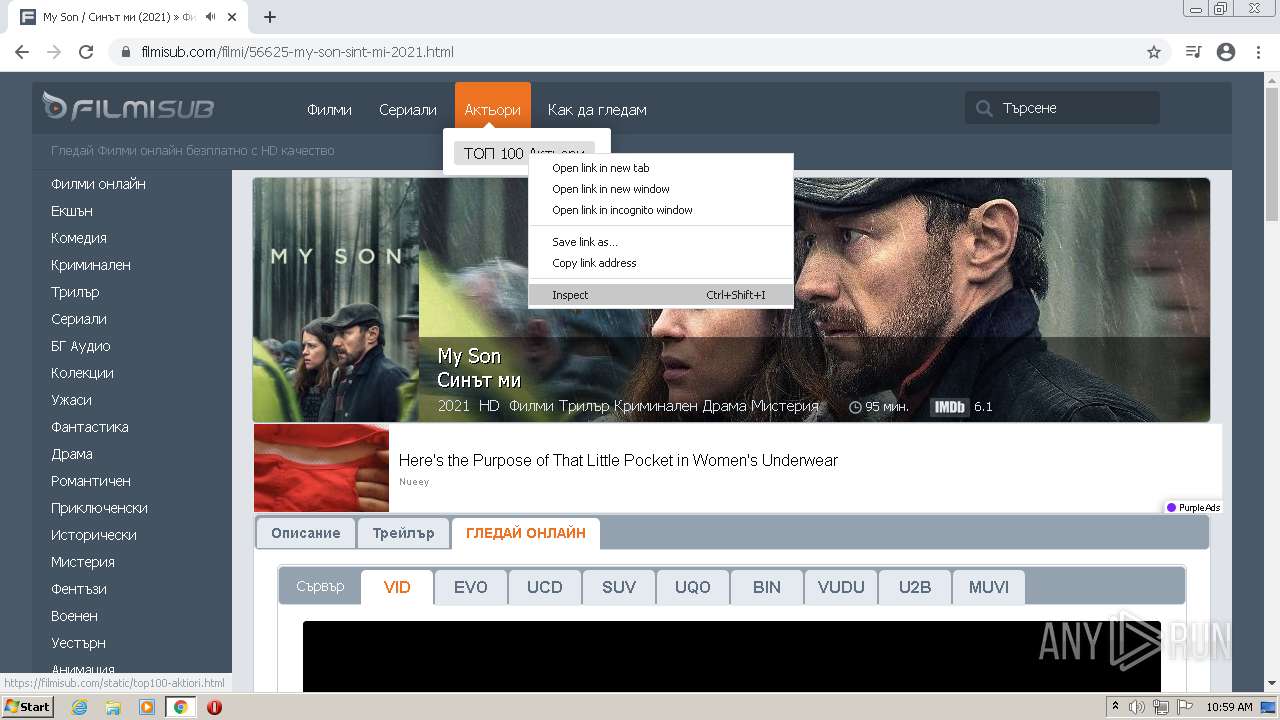Viewport: 1280px width, 720px height.
Task: Open the Сериали nav menu
Action: point(407,109)
